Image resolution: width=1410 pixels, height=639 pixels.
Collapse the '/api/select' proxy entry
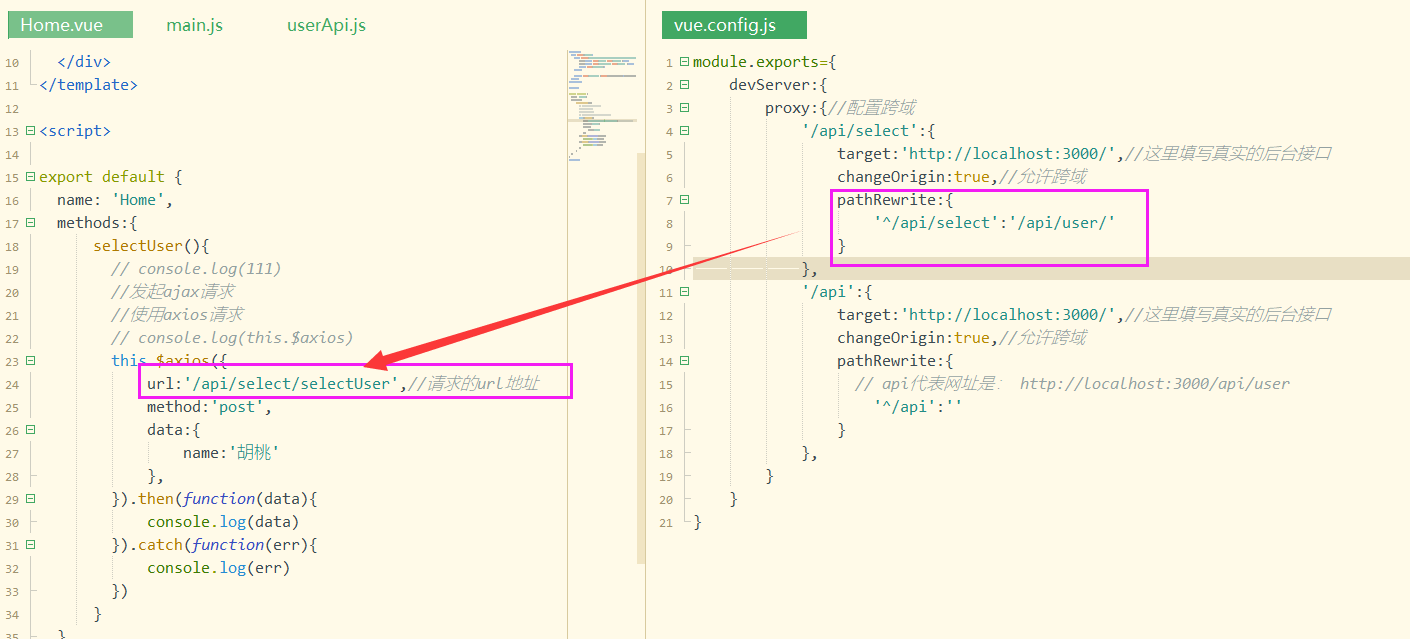click(684, 130)
